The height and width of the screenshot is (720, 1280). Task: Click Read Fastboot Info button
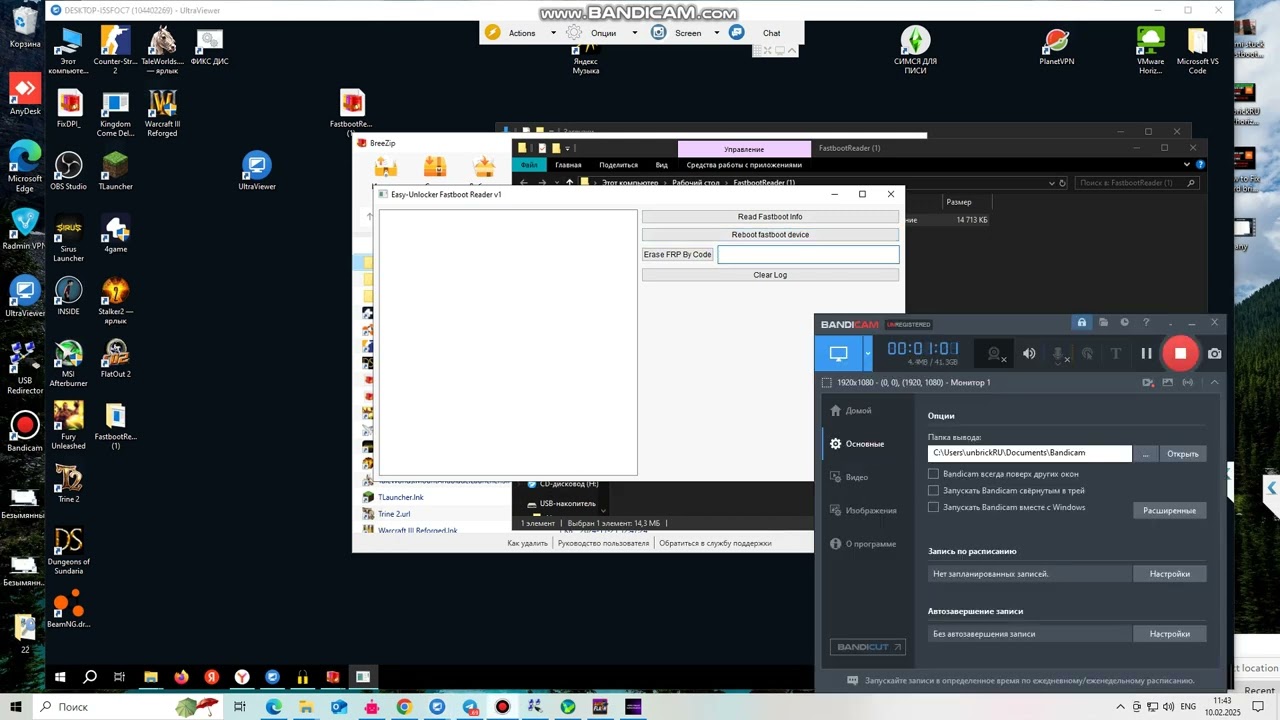pyautogui.click(x=770, y=217)
